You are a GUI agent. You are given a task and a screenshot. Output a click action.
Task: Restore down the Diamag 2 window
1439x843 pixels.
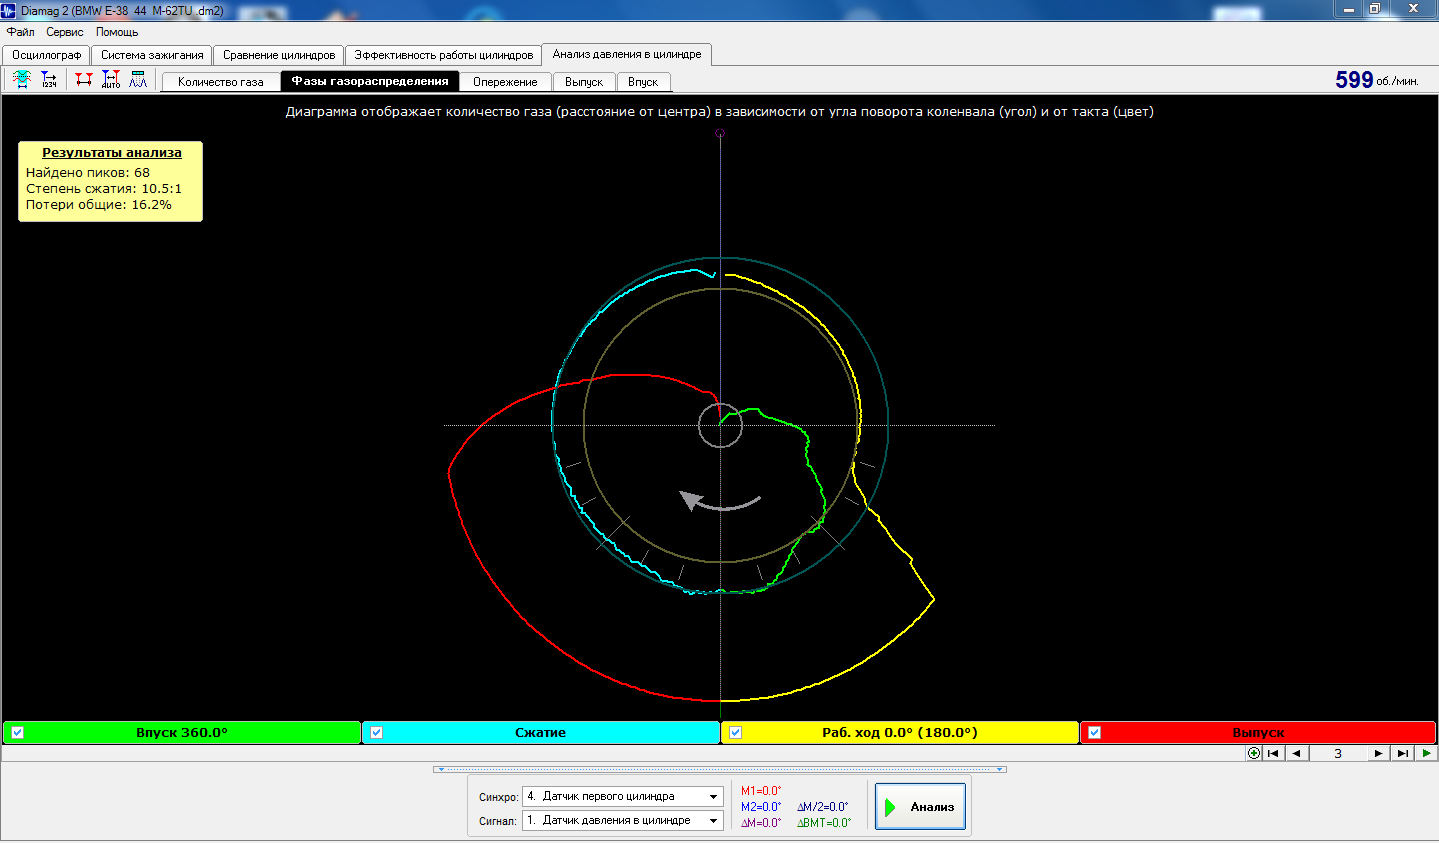coord(1375,9)
